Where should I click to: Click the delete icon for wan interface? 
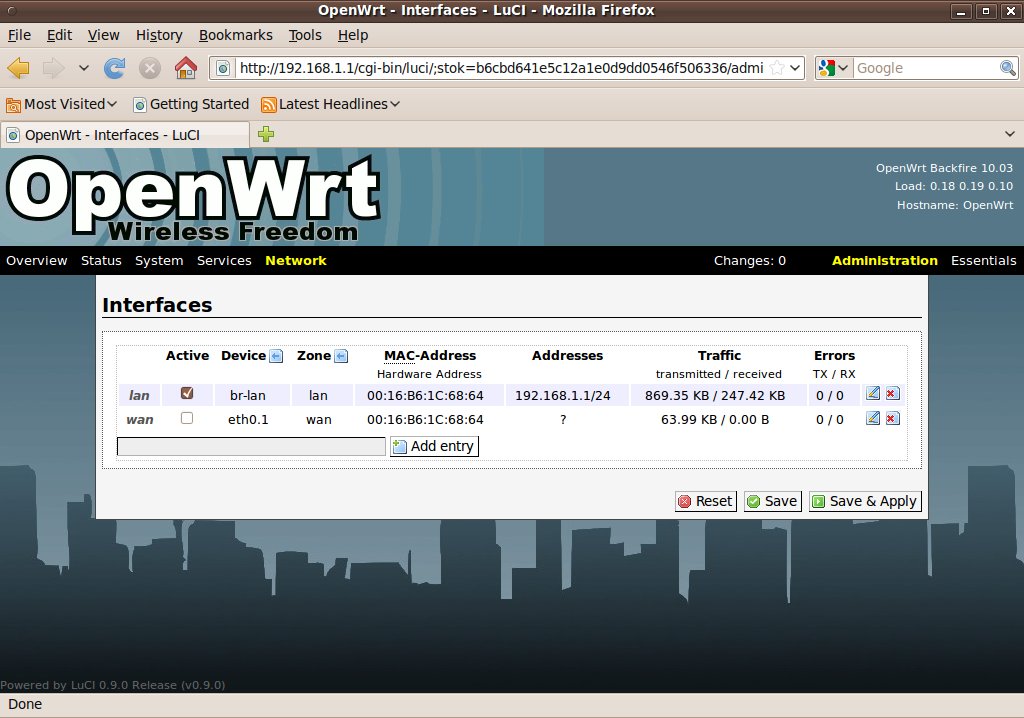[892, 418]
